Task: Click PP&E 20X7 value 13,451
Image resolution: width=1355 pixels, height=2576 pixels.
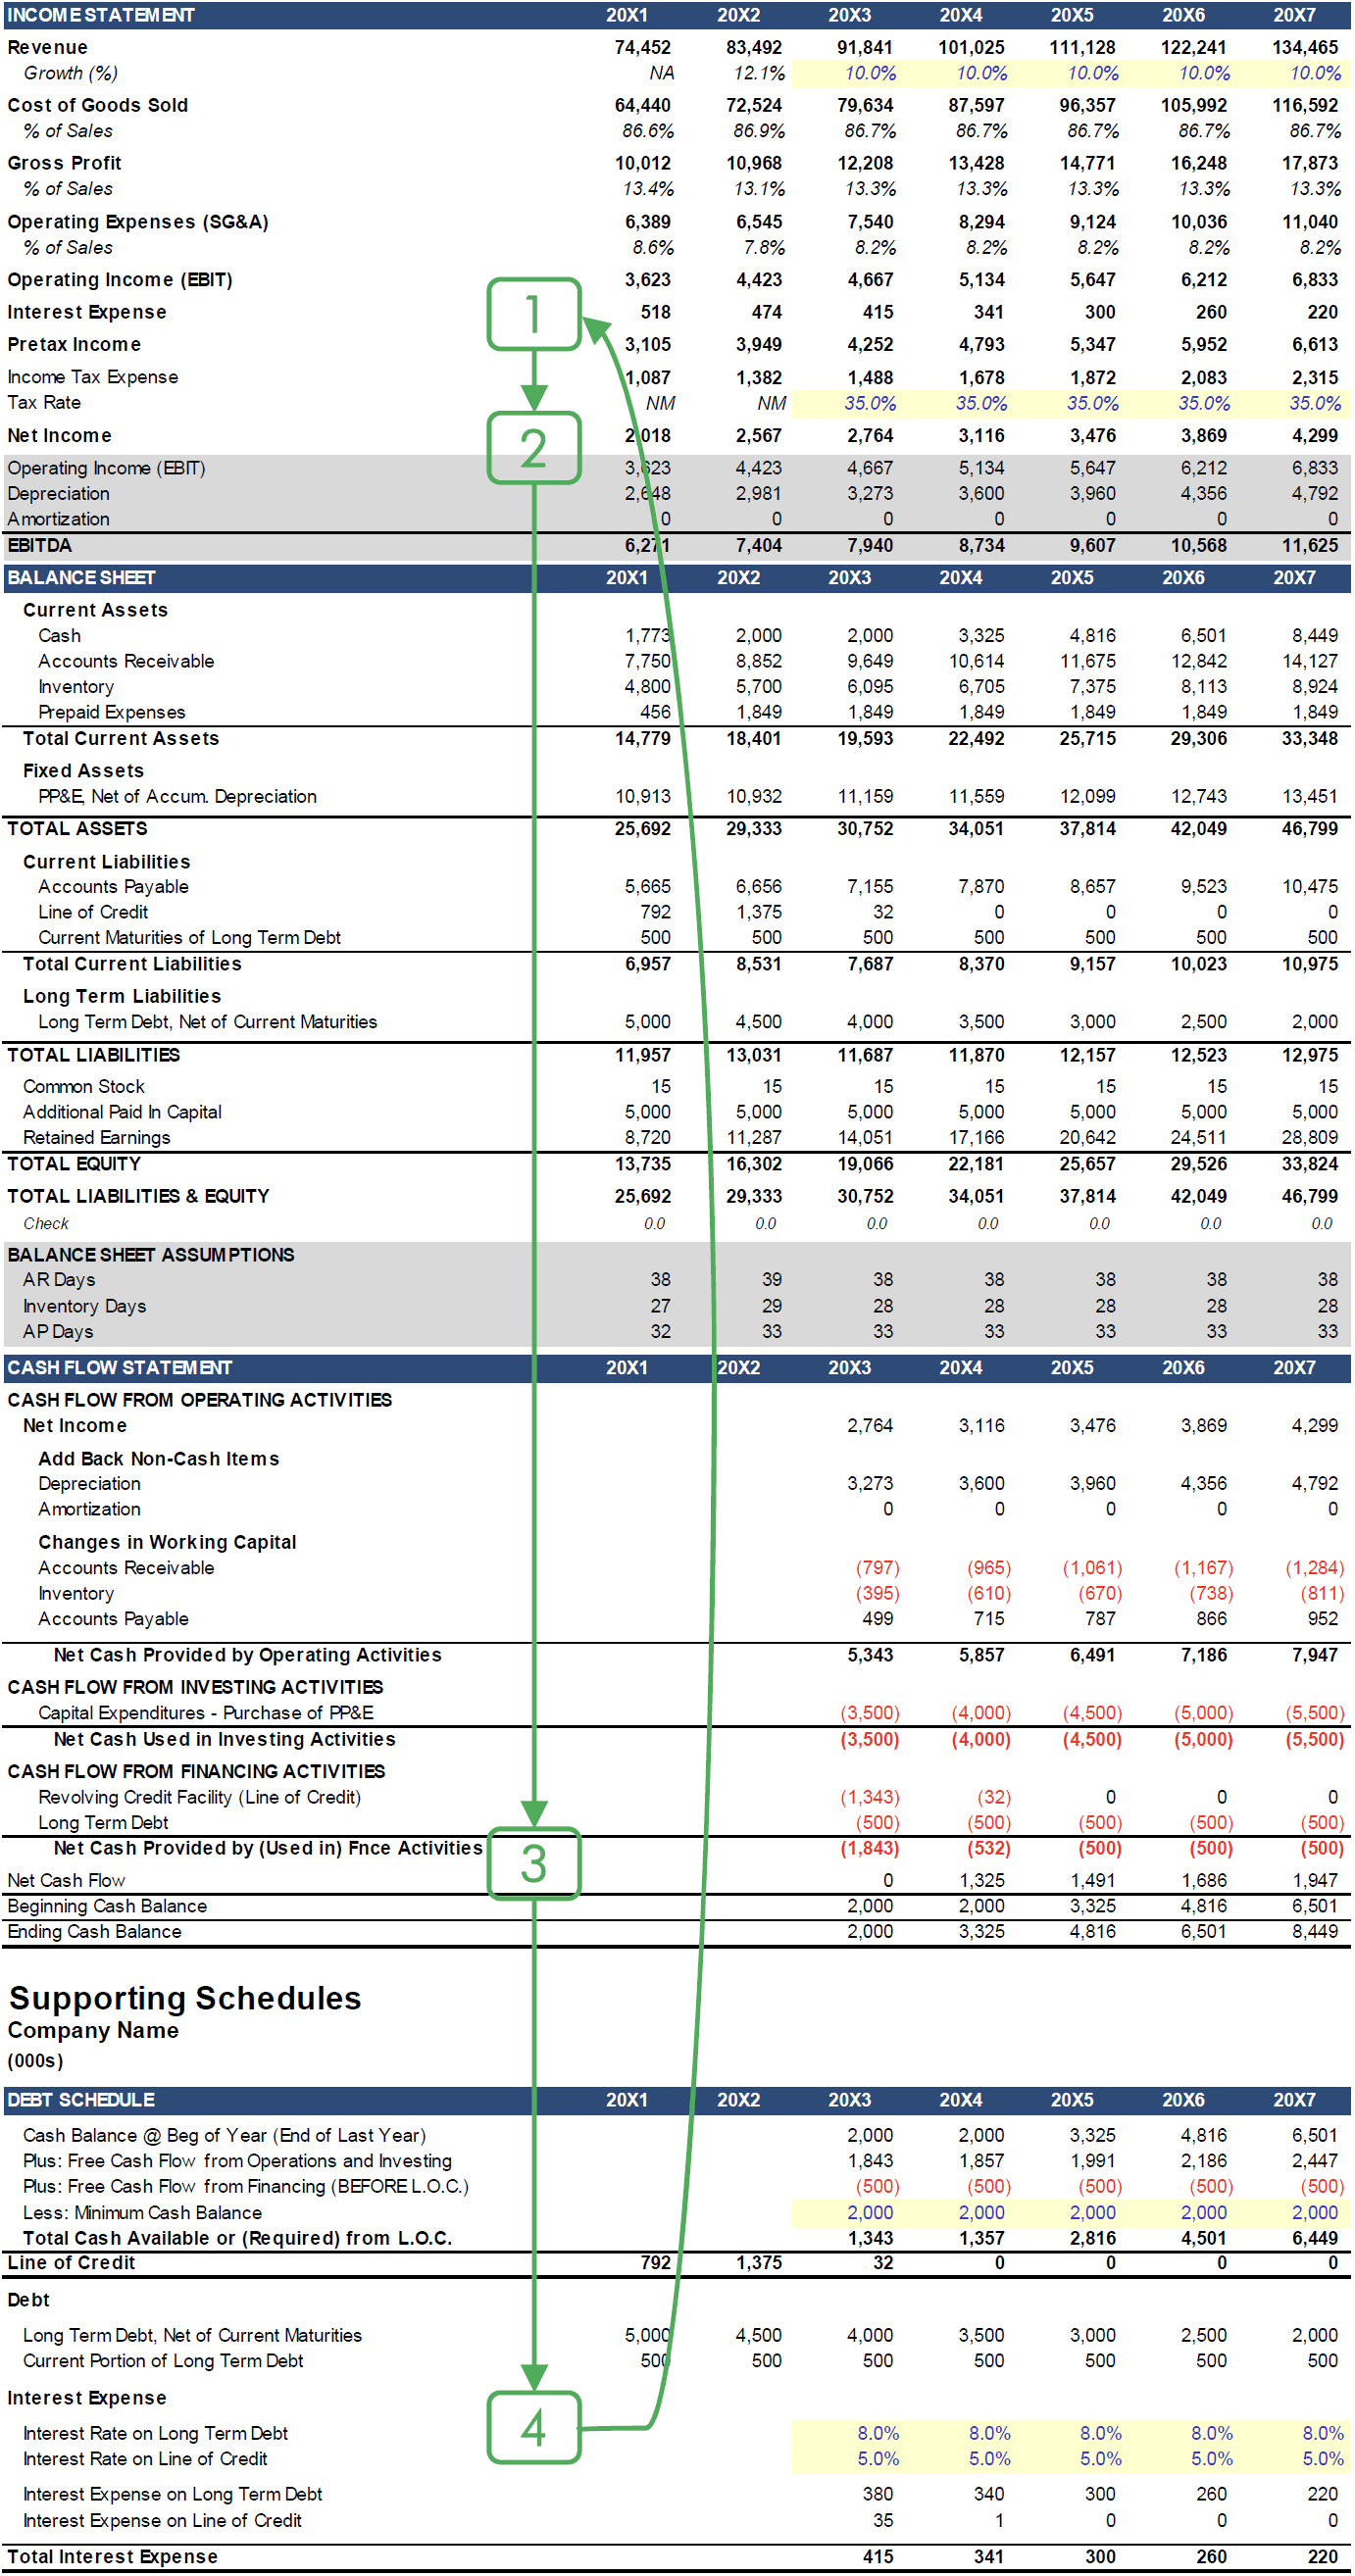Action: (x=1309, y=796)
